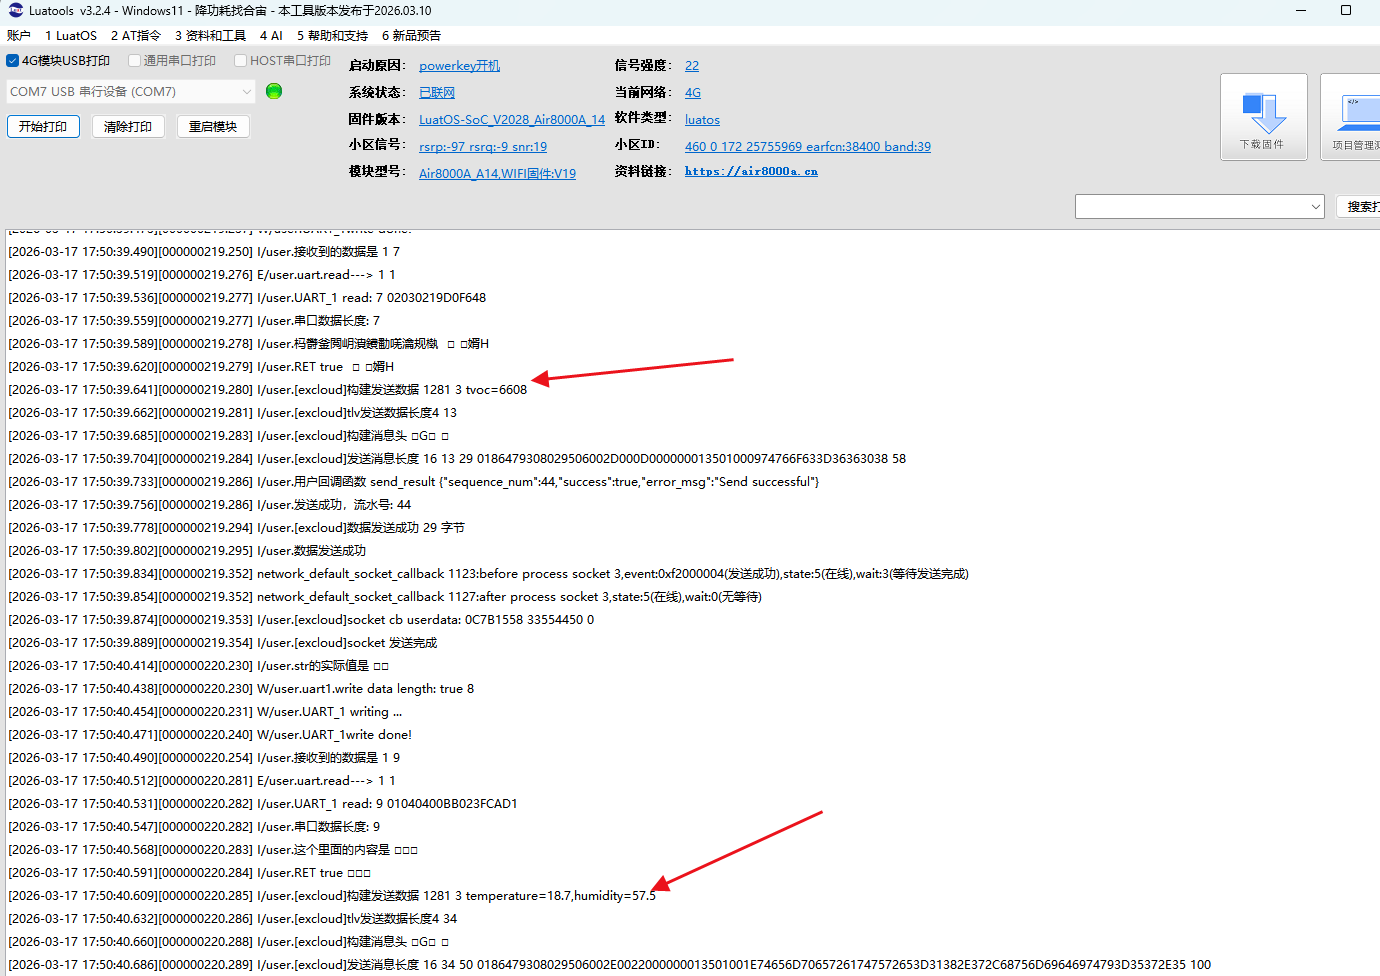Viewport: 1380px width, 976px height.
Task: Click log line UART_1 read: 9 01040400BB023FCAD1
Action: (263, 804)
